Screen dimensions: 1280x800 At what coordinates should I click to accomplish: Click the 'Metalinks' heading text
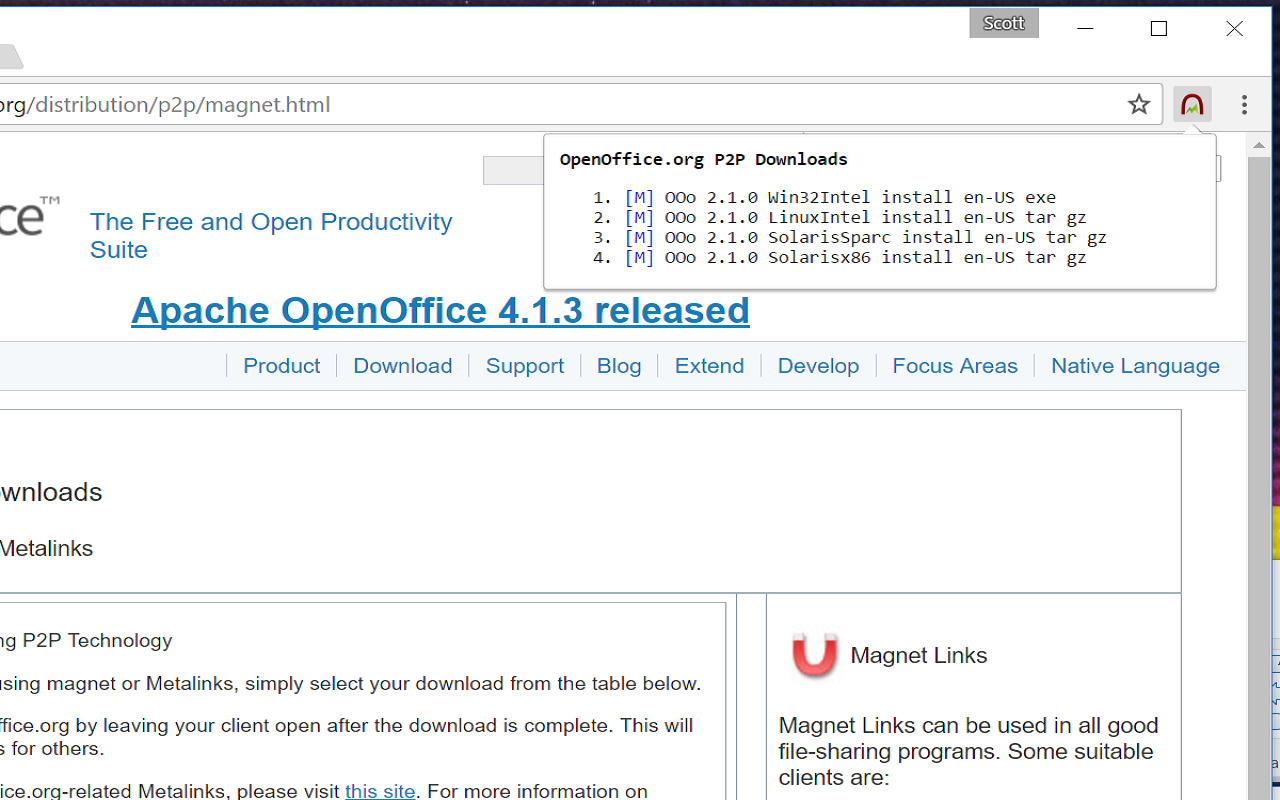click(46, 548)
